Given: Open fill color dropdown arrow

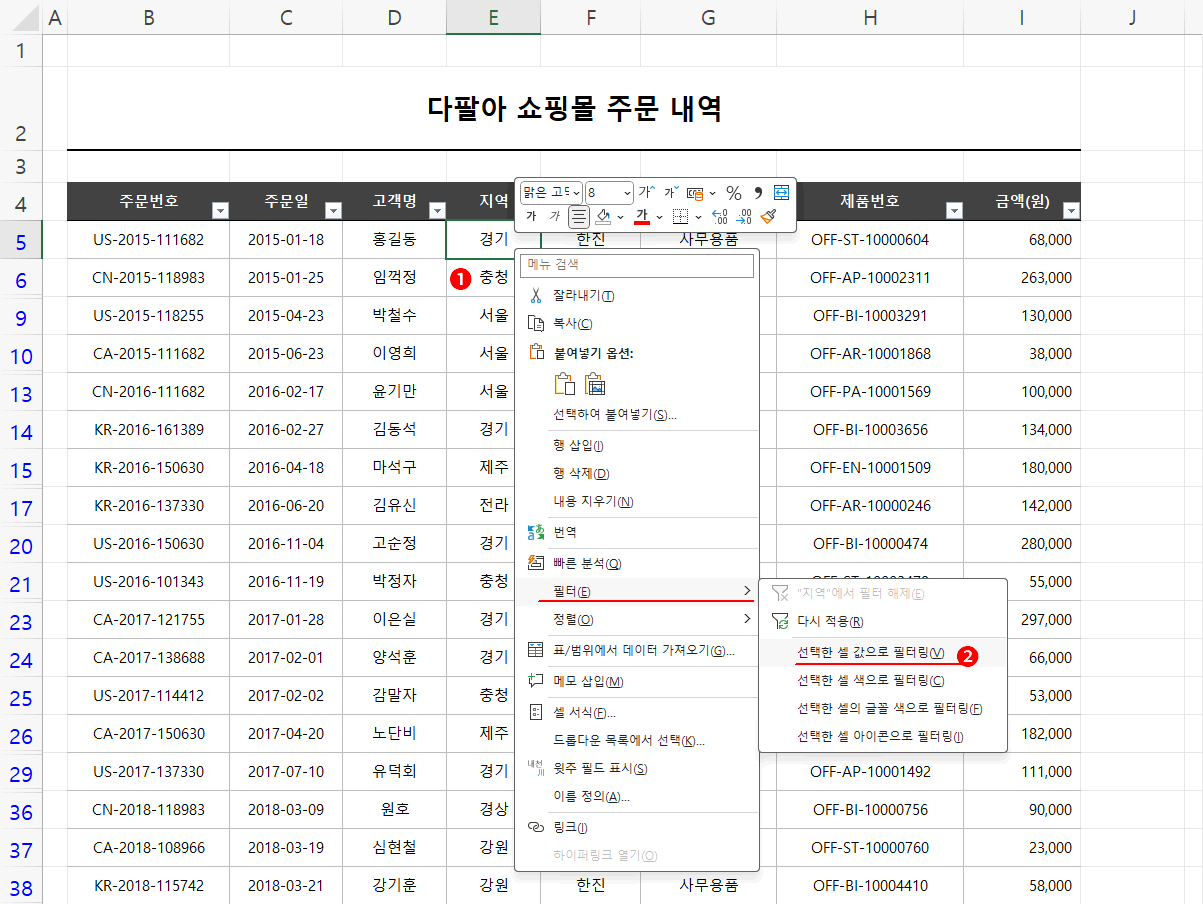Looking at the screenshot, I should 620,217.
